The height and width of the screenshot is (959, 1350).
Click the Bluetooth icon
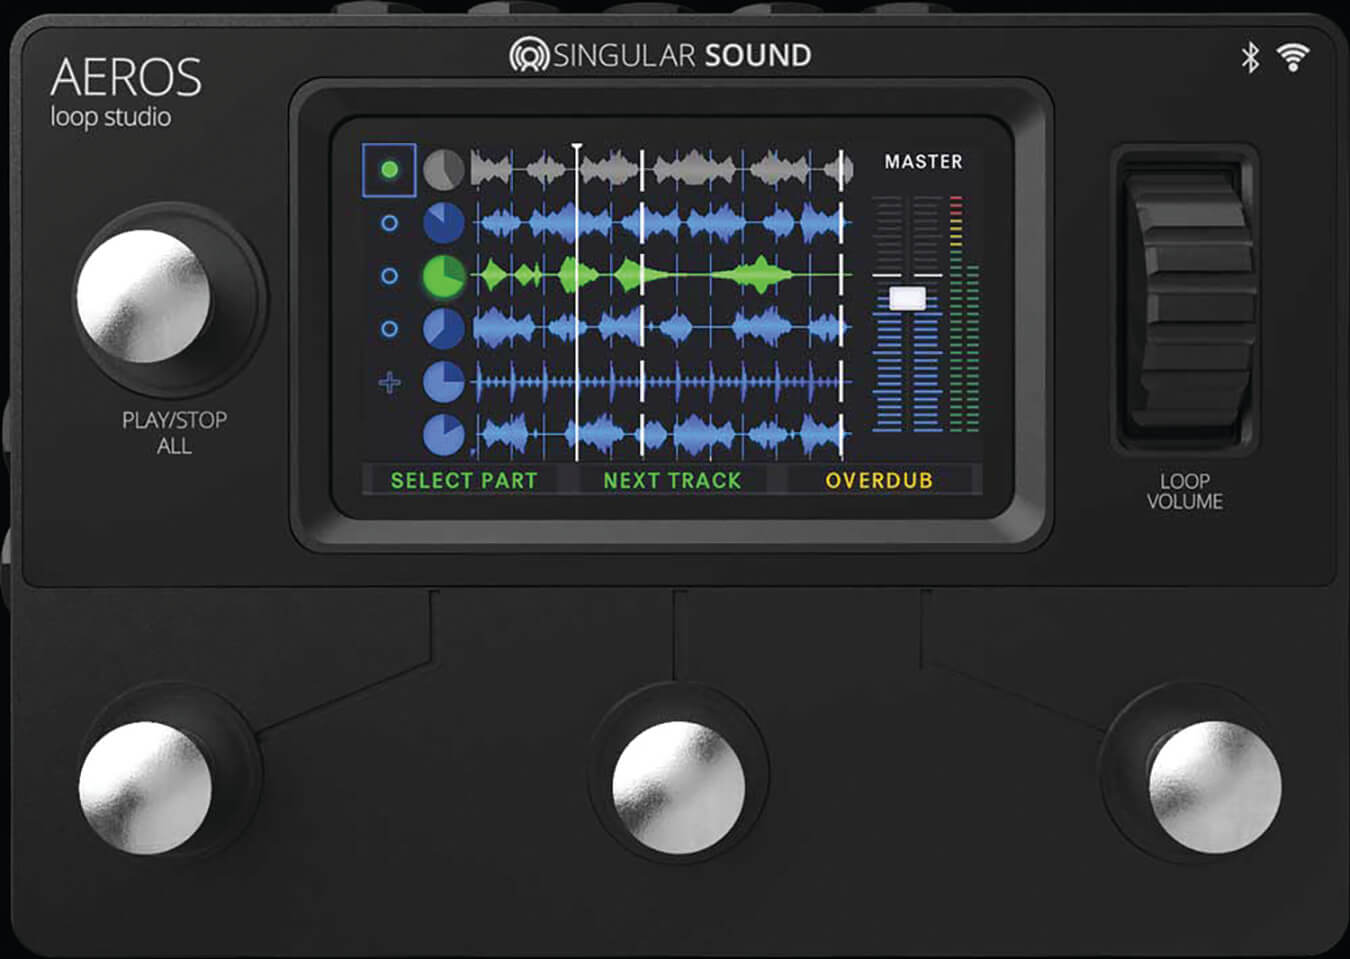pyautogui.click(x=1250, y=58)
